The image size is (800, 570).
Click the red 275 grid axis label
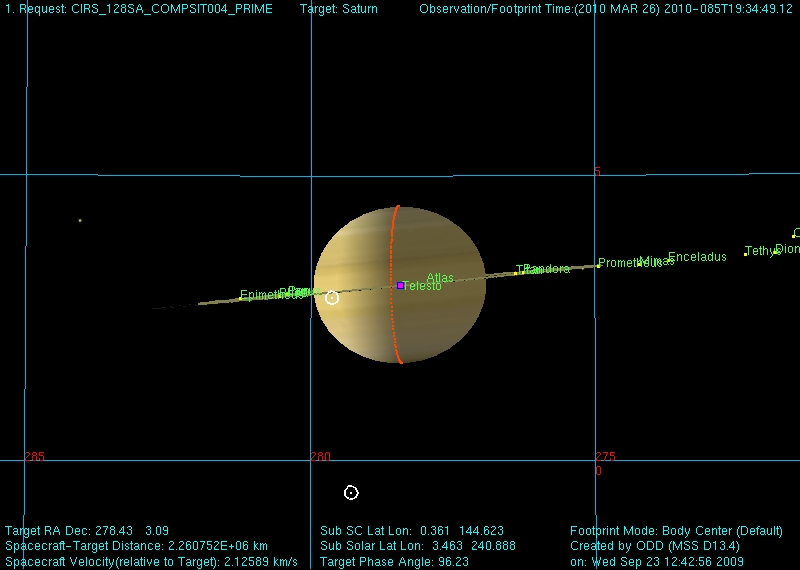click(x=605, y=457)
